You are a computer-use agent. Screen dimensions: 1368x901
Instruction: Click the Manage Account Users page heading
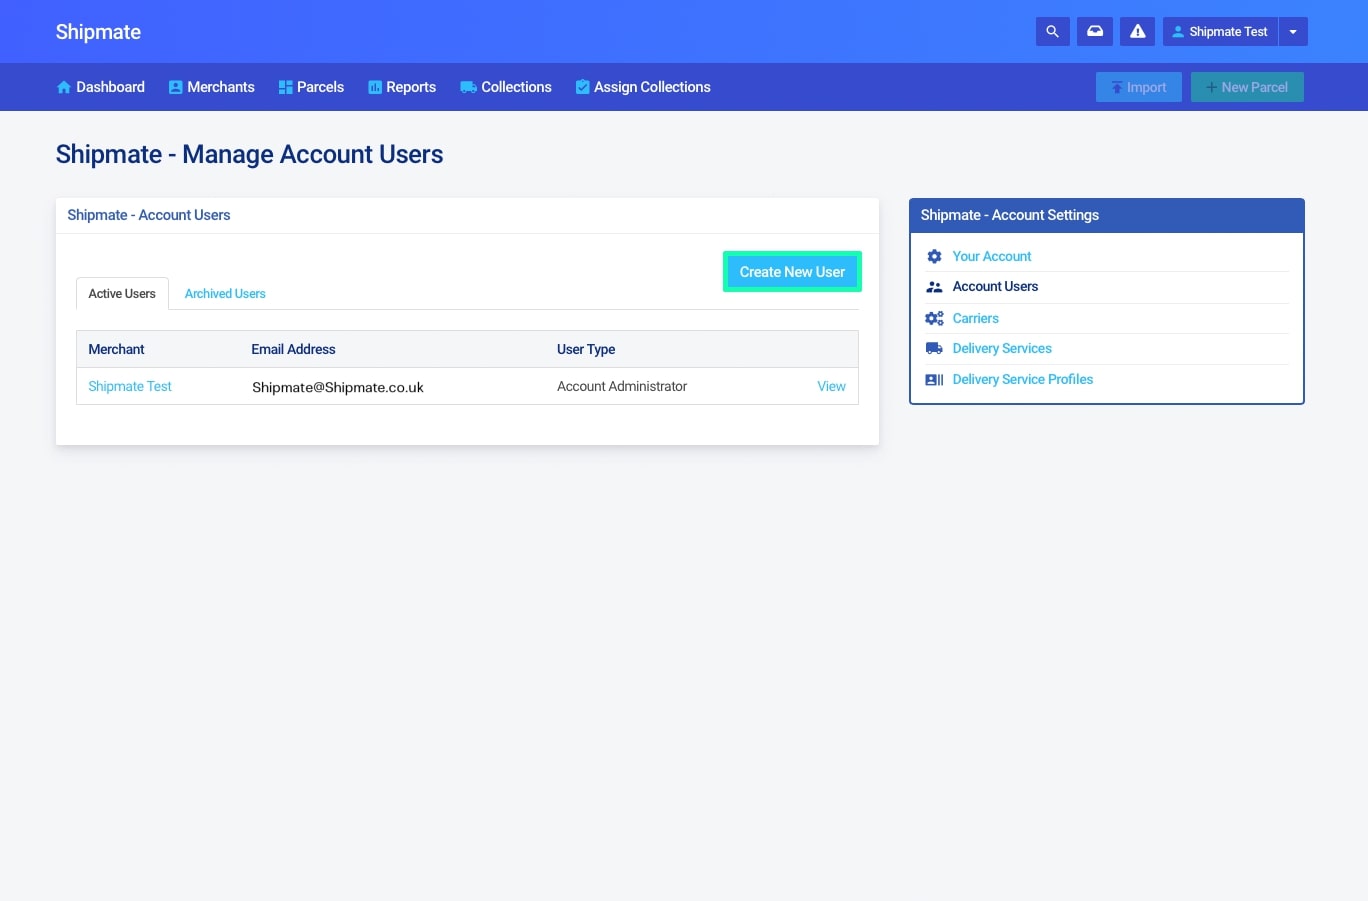point(249,154)
